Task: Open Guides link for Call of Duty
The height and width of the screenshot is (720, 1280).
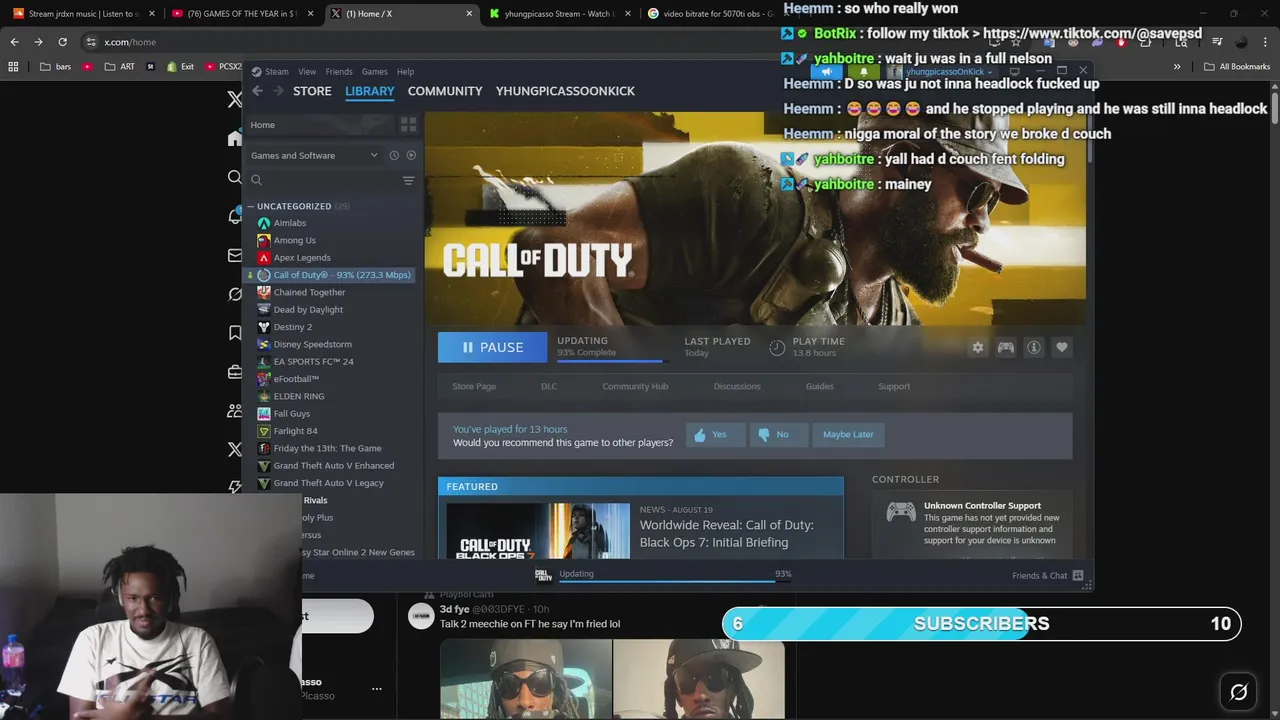Action: (x=819, y=386)
